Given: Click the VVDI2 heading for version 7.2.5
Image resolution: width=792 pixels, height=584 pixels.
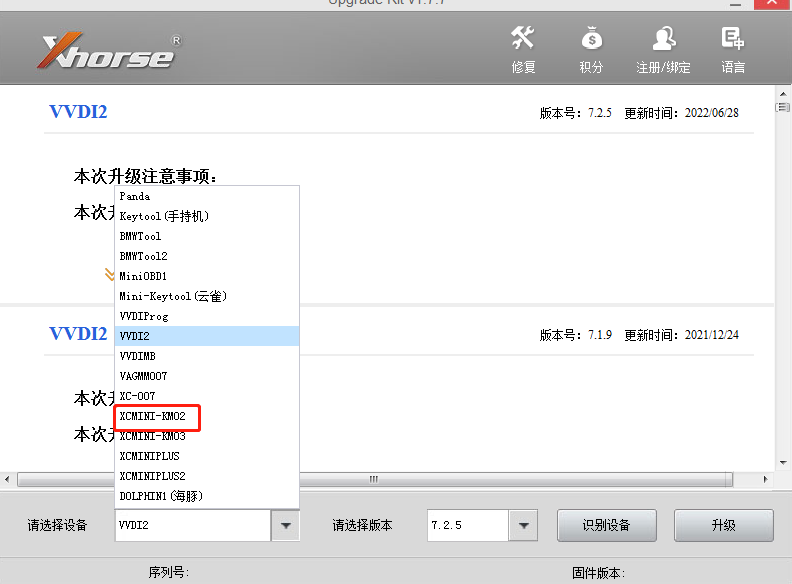Looking at the screenshot, I should click(78, 112).
